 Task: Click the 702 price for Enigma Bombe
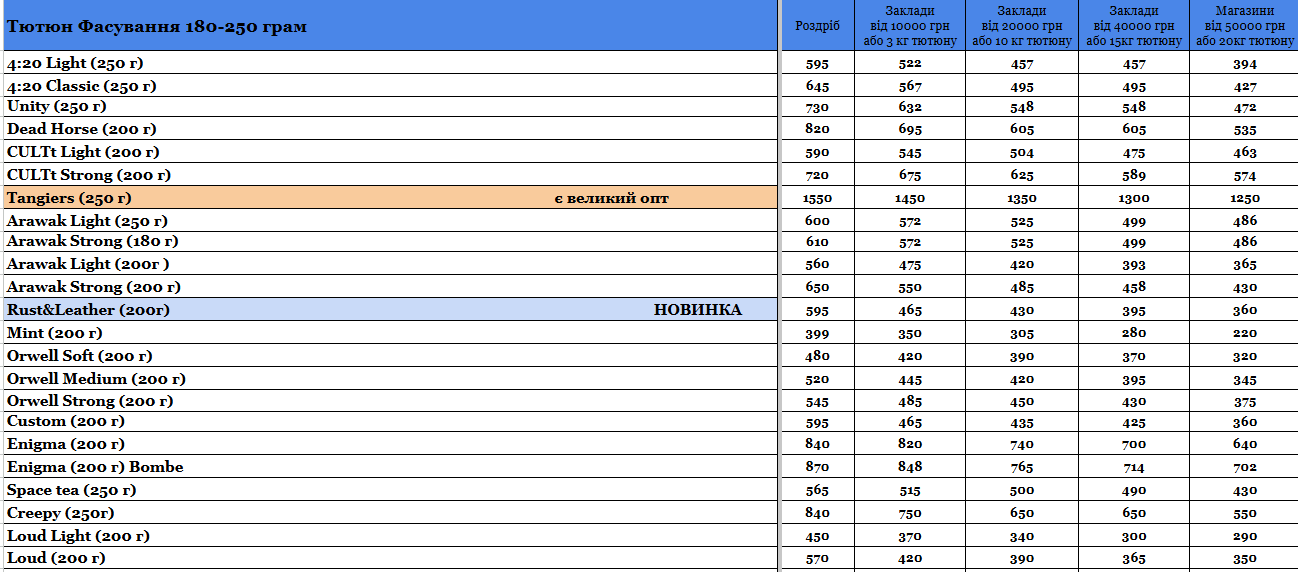point(1245,467)
